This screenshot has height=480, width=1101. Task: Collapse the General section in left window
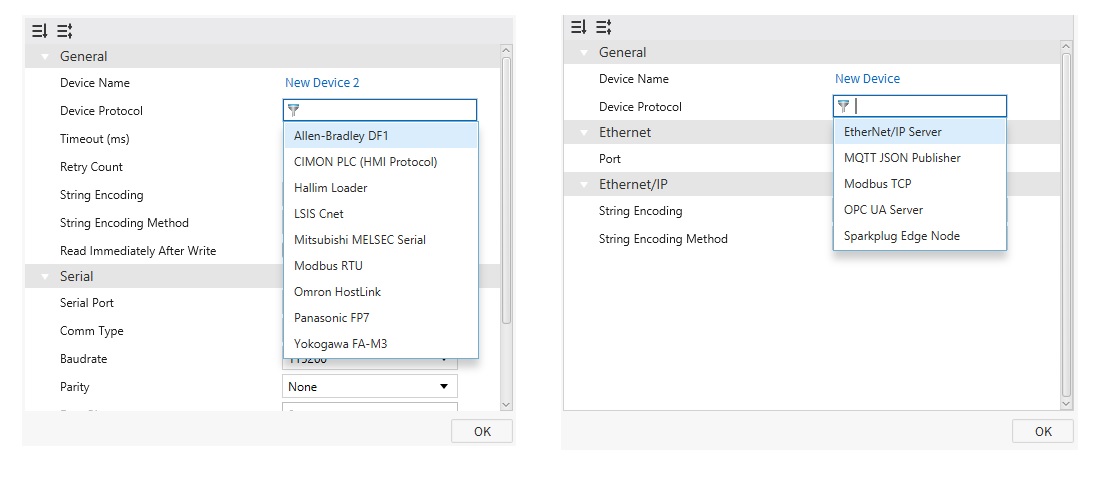pyautogui.click(x=45, y=57)
